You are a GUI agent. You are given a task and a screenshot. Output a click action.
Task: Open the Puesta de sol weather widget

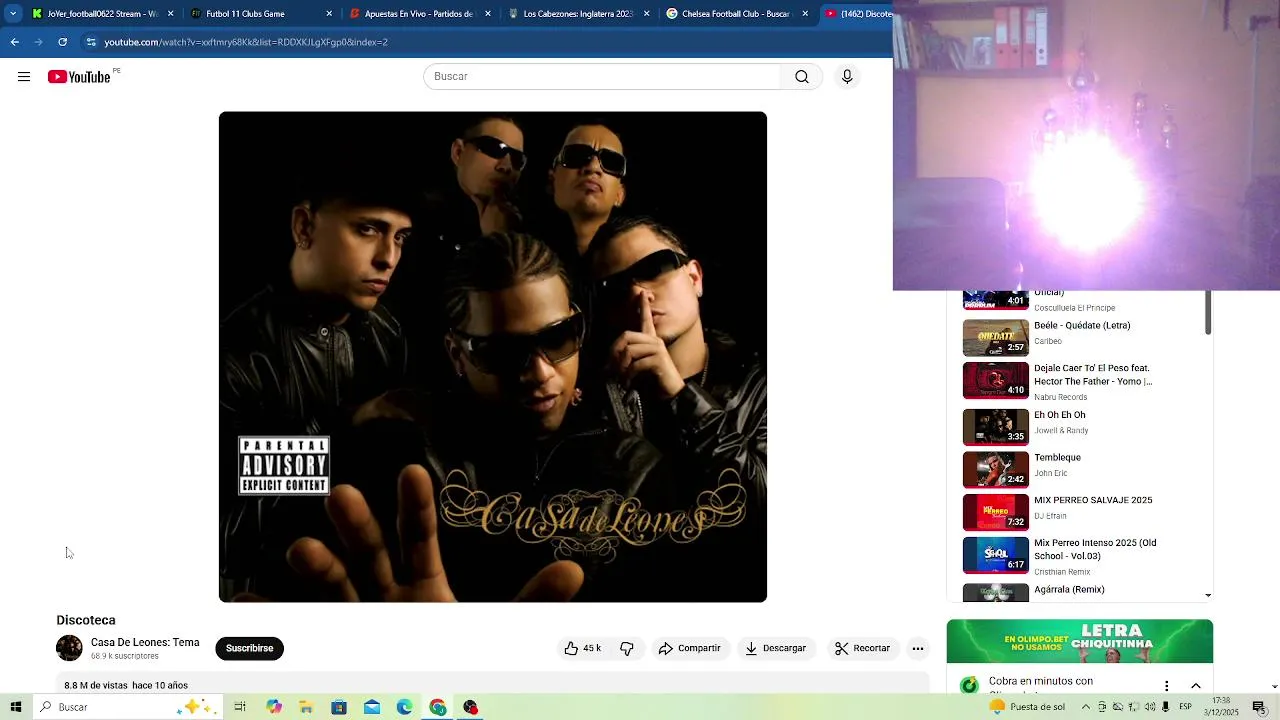[1027, 707]
